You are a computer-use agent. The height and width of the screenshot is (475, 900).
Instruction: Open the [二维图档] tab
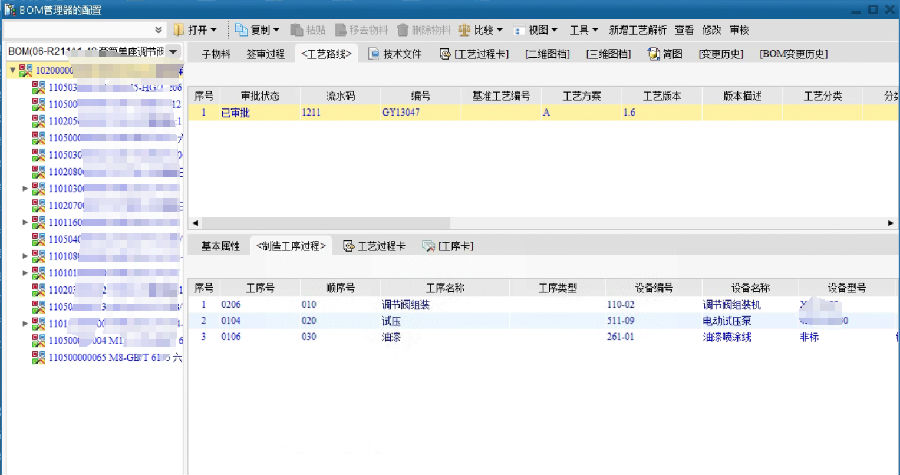pos(547,54)
